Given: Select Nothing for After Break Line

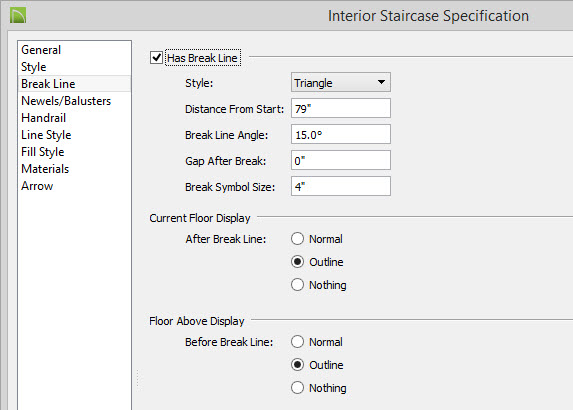Looking at the screenshot, I should point(297,285).
